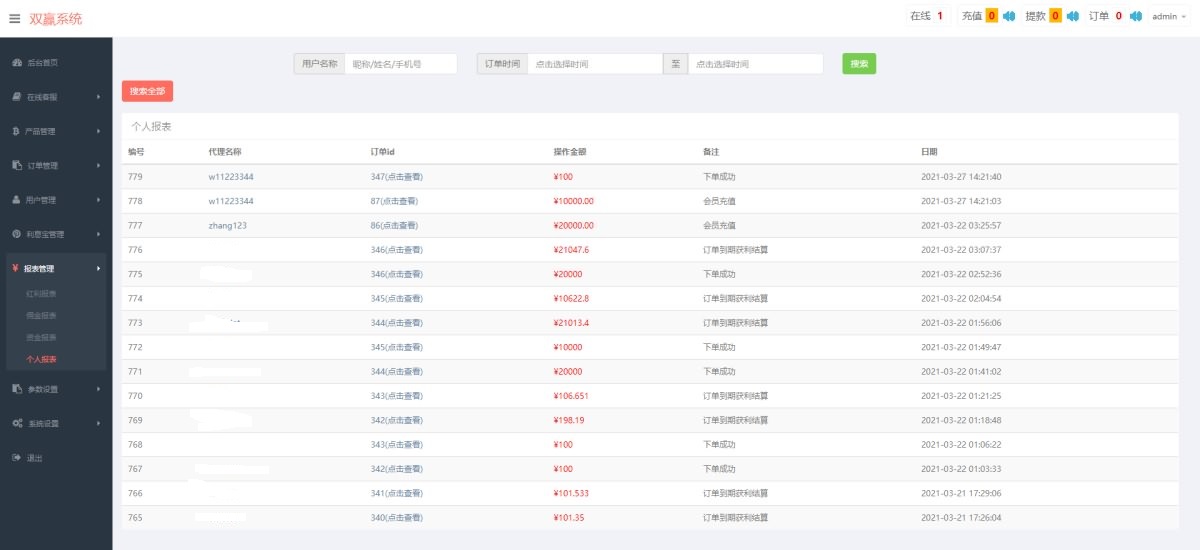The image size is (1200, 550).
Task: Open the 佣金报表 submenu item
Action: tap(41, 315)
